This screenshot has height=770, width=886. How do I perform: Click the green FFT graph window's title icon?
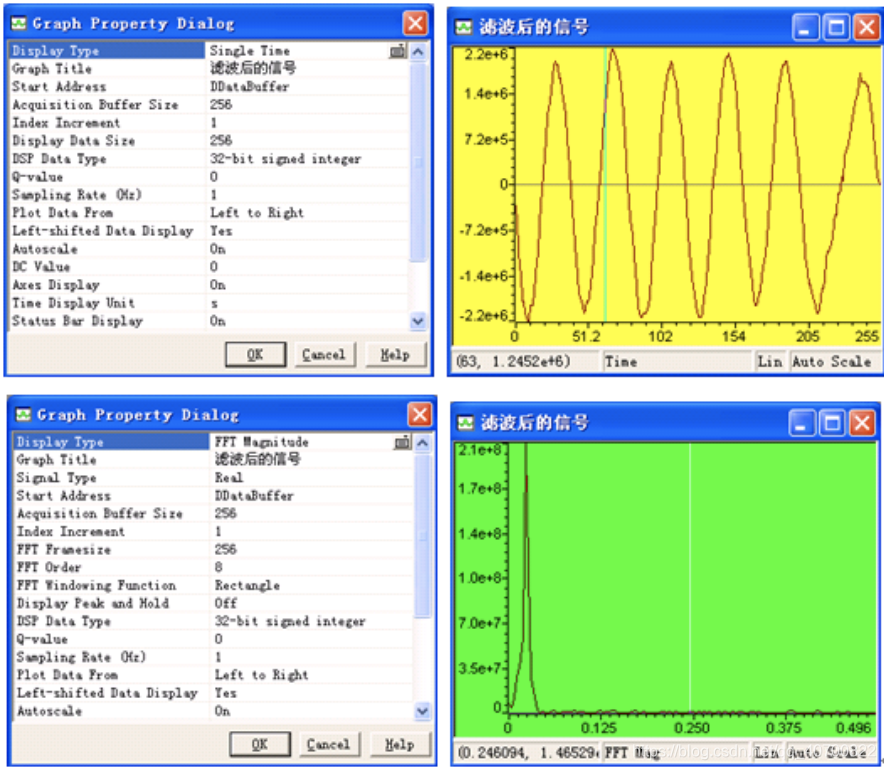[465, 423]
